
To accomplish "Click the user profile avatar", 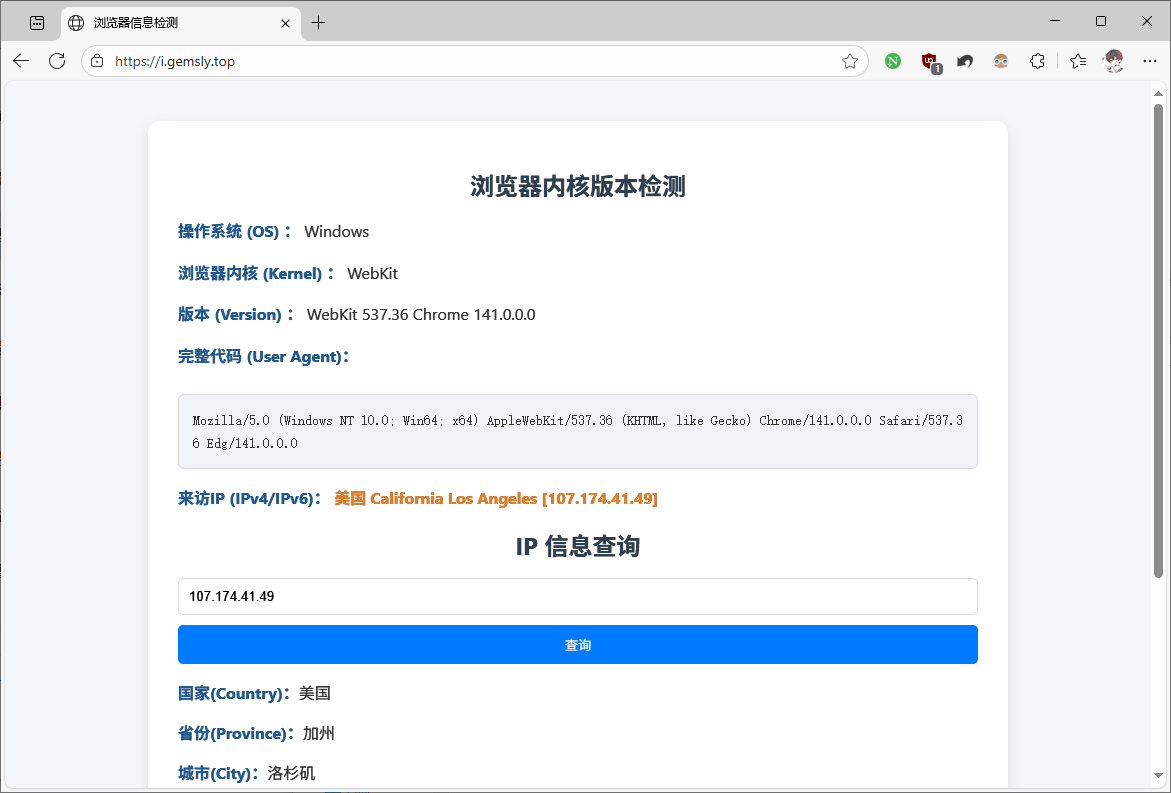I will [x=1113, y=61].
